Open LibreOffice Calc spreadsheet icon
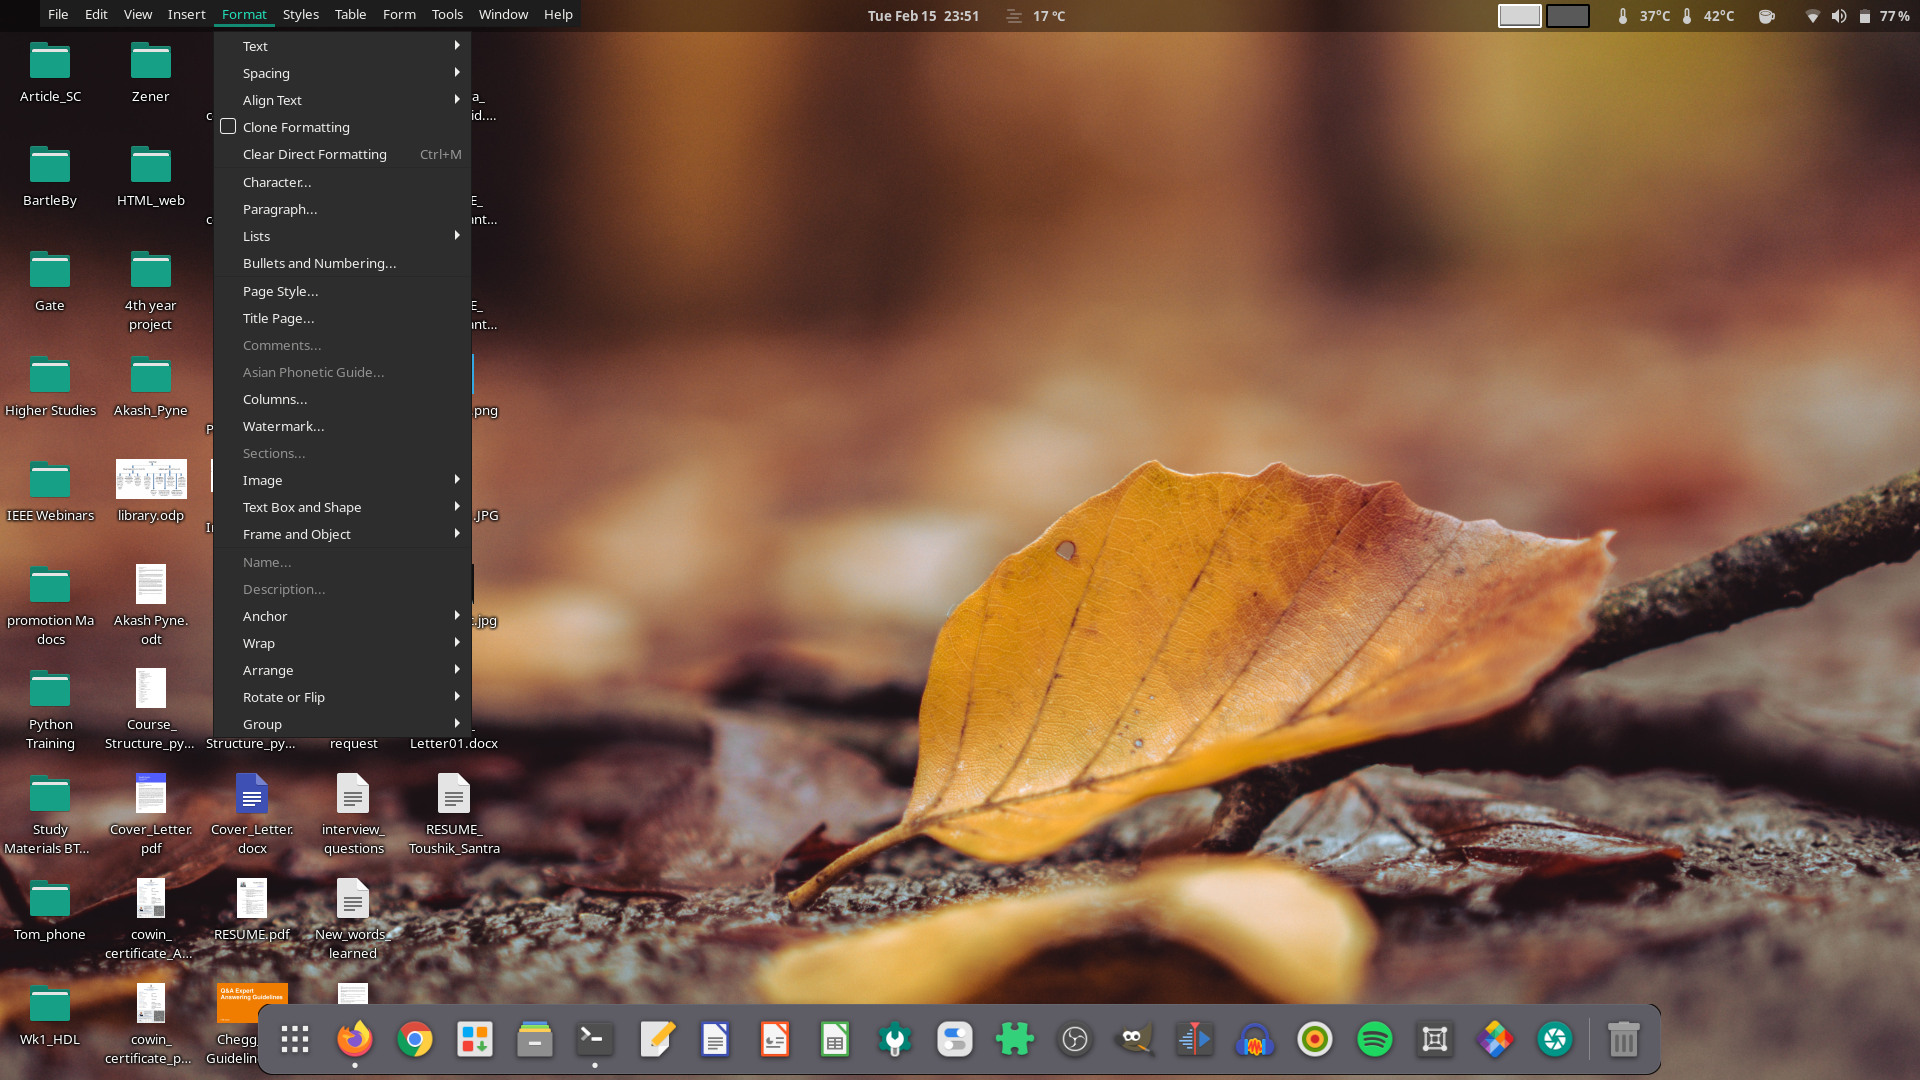 pyautogui.click(x=835, y=1040)
